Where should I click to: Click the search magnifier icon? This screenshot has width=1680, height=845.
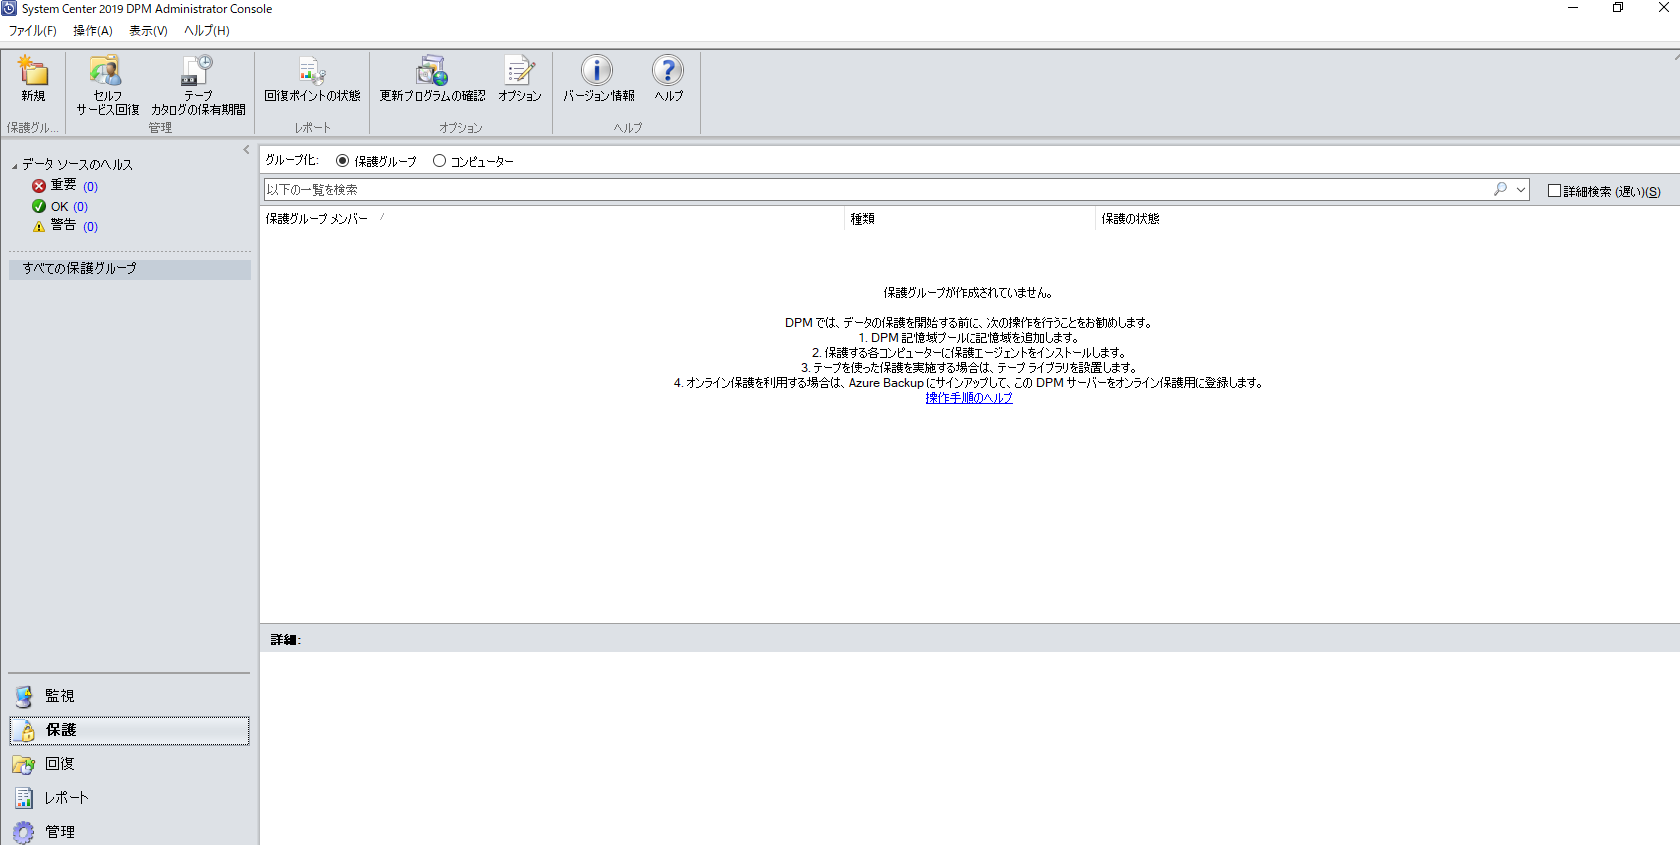click(1500, 189)
